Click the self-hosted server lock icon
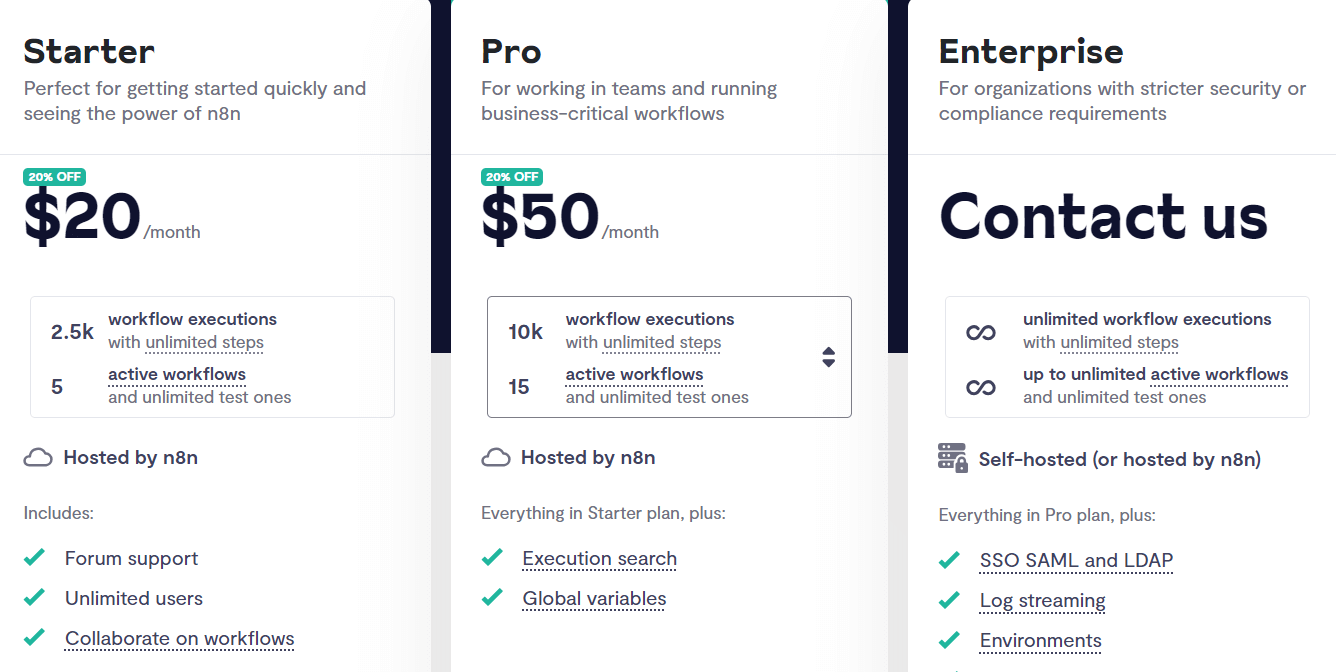The image size is (1336, 672). pos(952,458)
